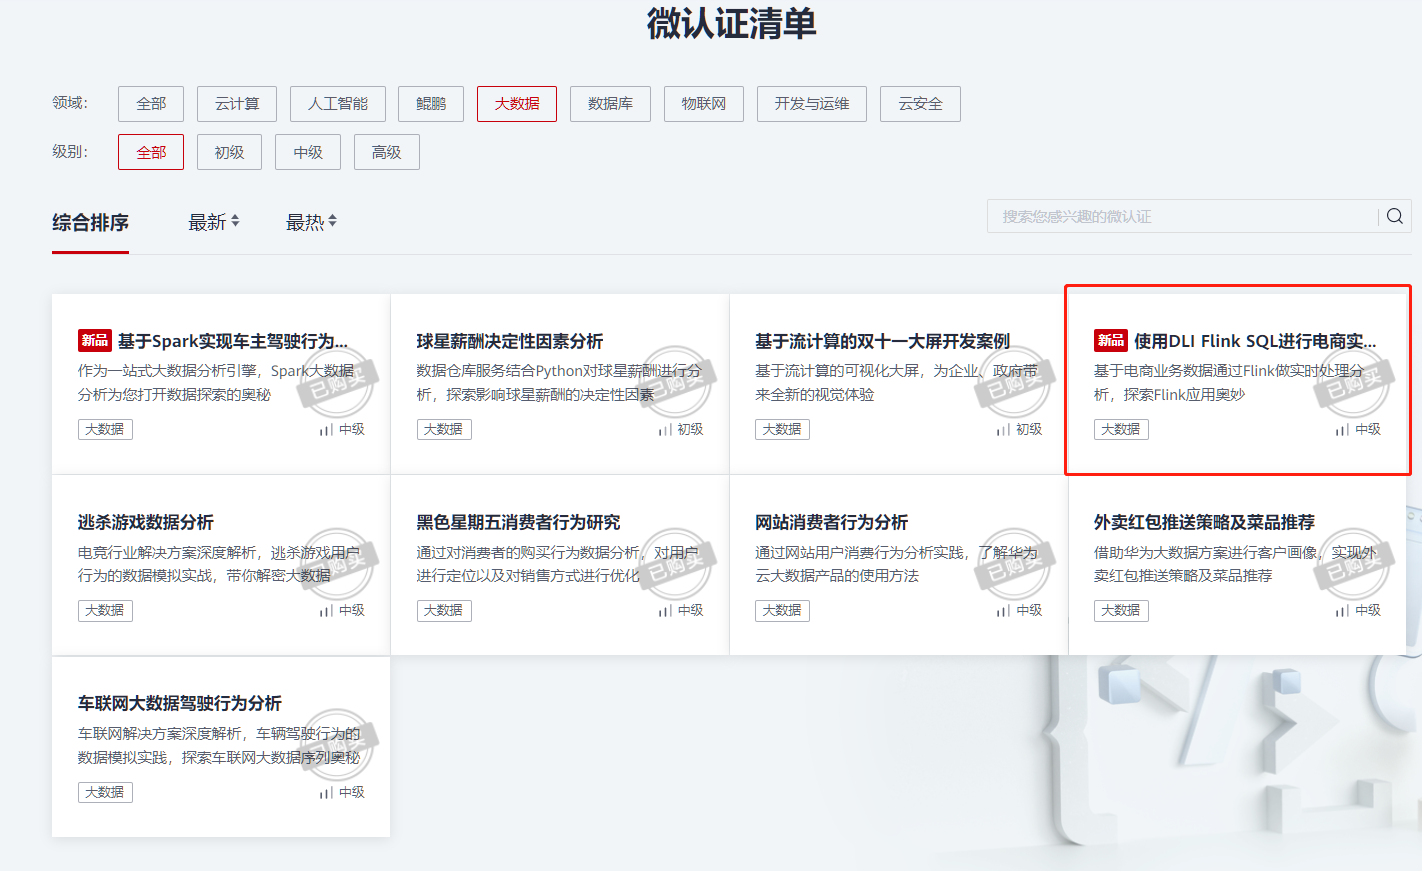Select 全部 in the 级别 filter
1422x871 pixels.
[x=151, y=152]
